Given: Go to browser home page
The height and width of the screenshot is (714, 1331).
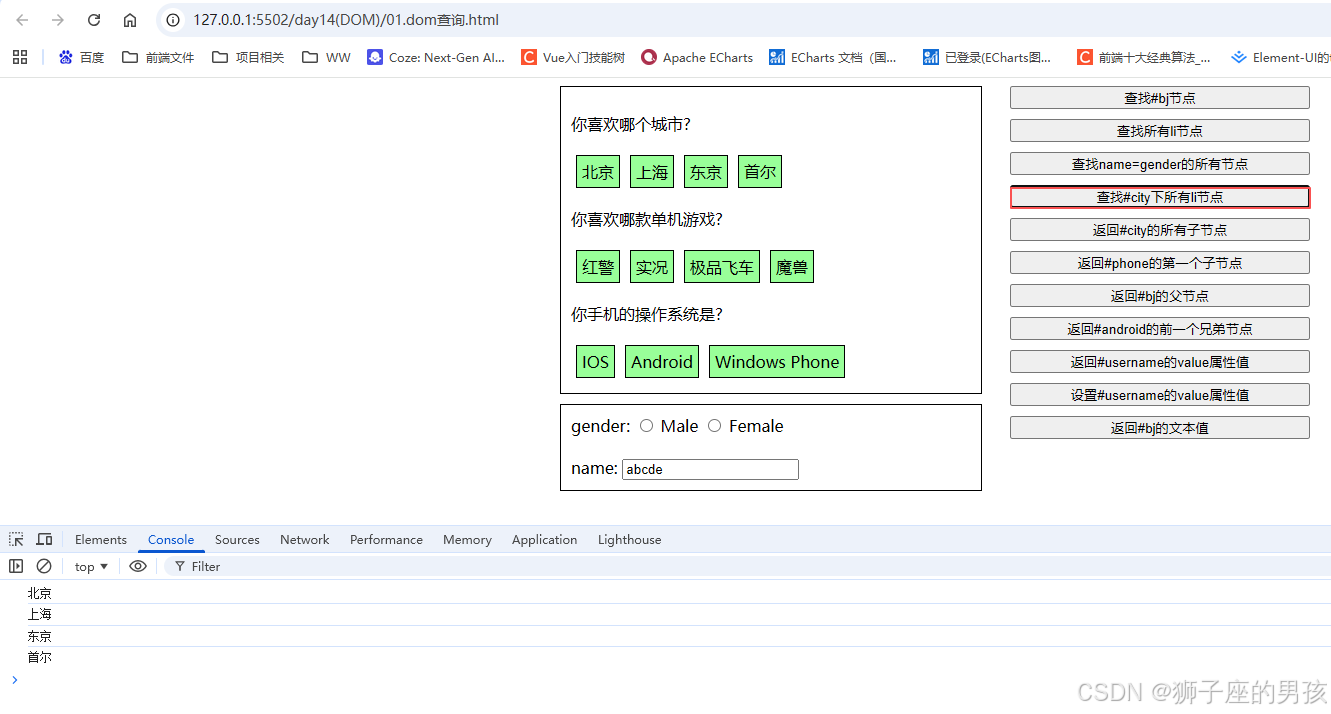Looking at the screenshot, I should (x=130, y=20).
